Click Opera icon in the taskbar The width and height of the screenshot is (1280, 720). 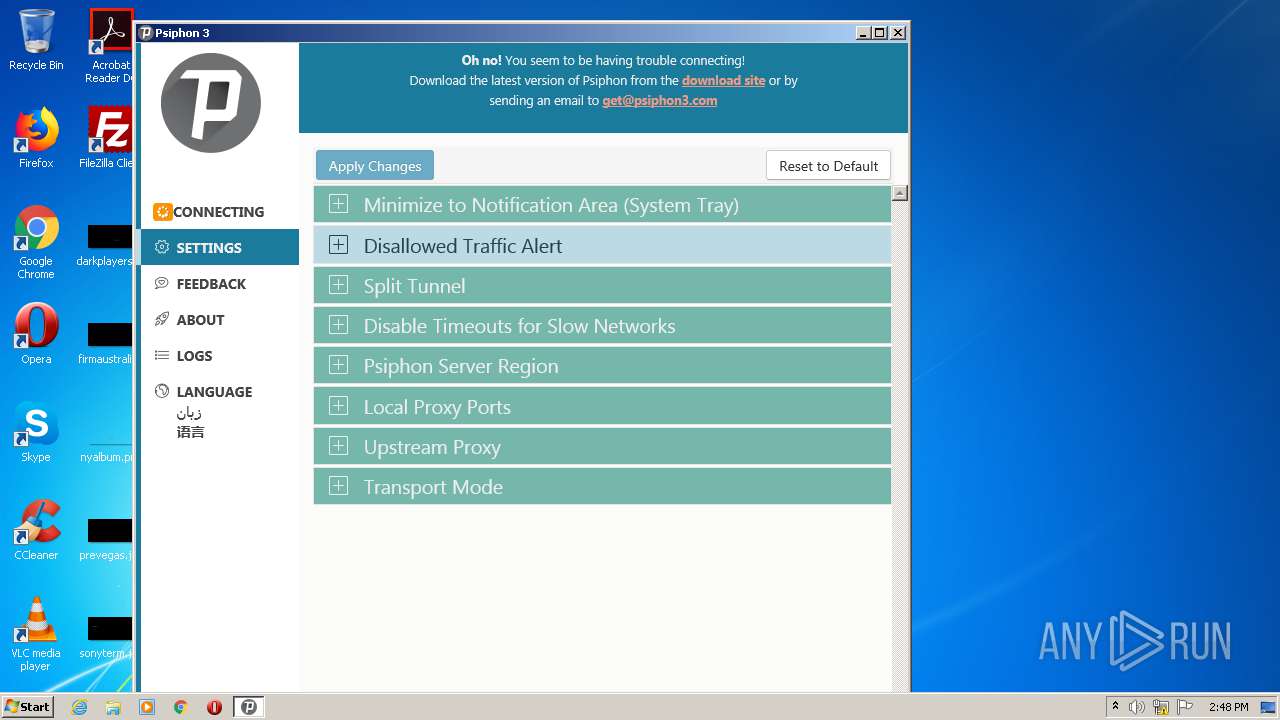(x=214, y=707)
